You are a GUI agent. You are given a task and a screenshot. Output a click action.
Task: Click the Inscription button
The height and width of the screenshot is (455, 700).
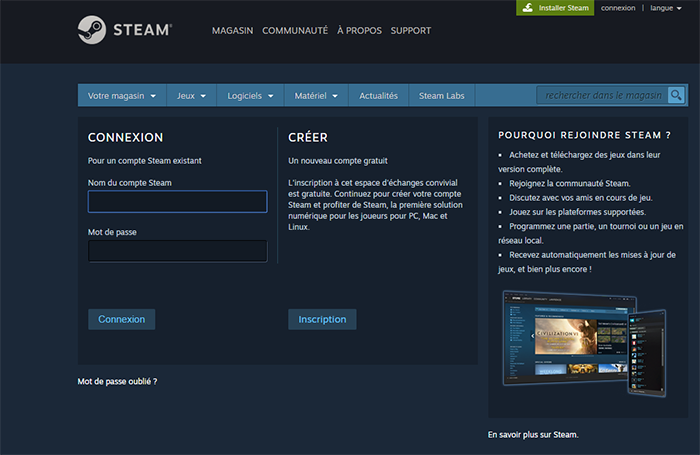(322, 319)
